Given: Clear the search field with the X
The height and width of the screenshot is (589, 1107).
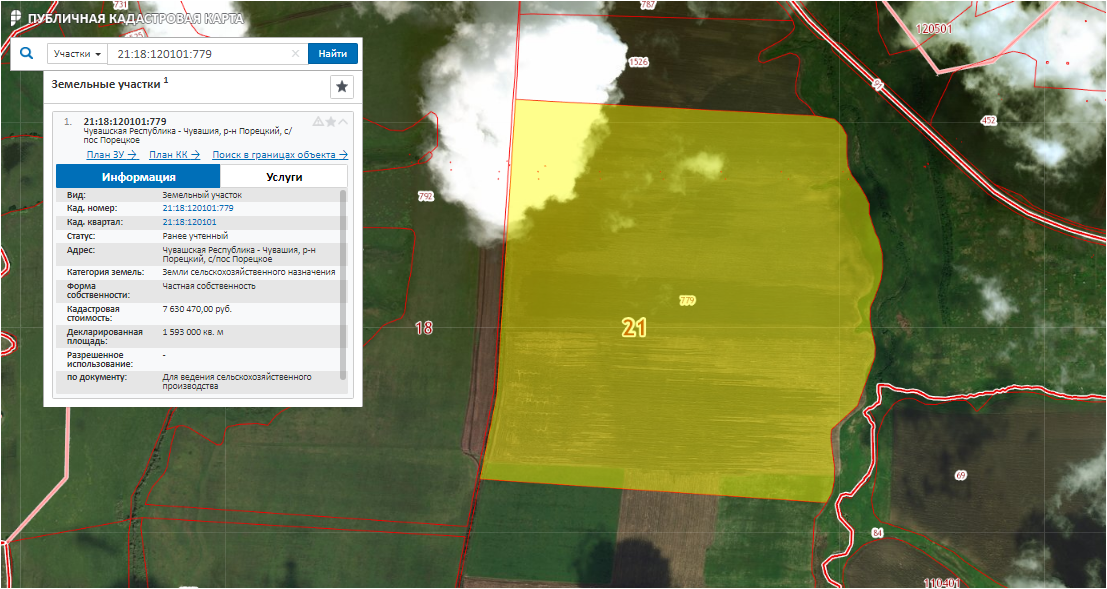Looking at the screenshot, I should tap(296, 54).
